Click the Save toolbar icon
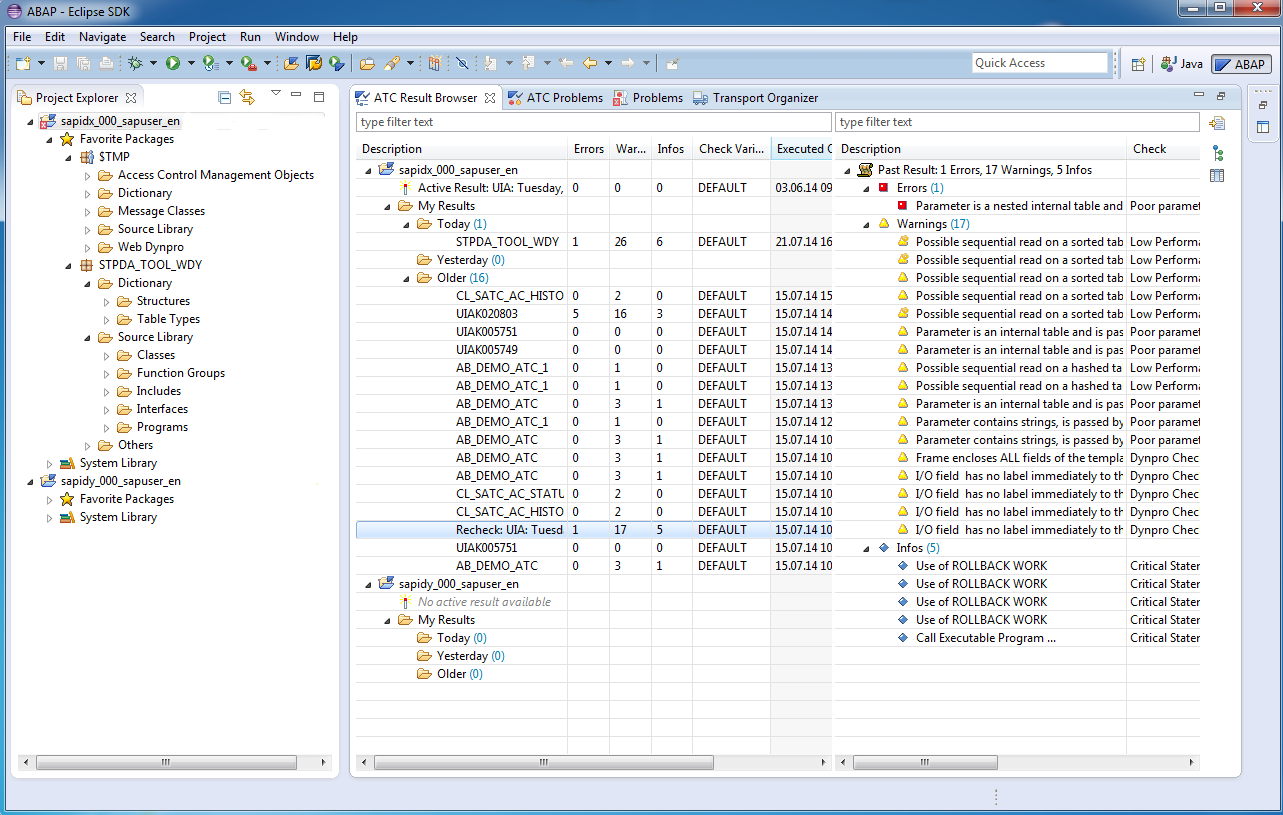Image resolution: width=1283 pixels, height=815 pixels. 60,63
